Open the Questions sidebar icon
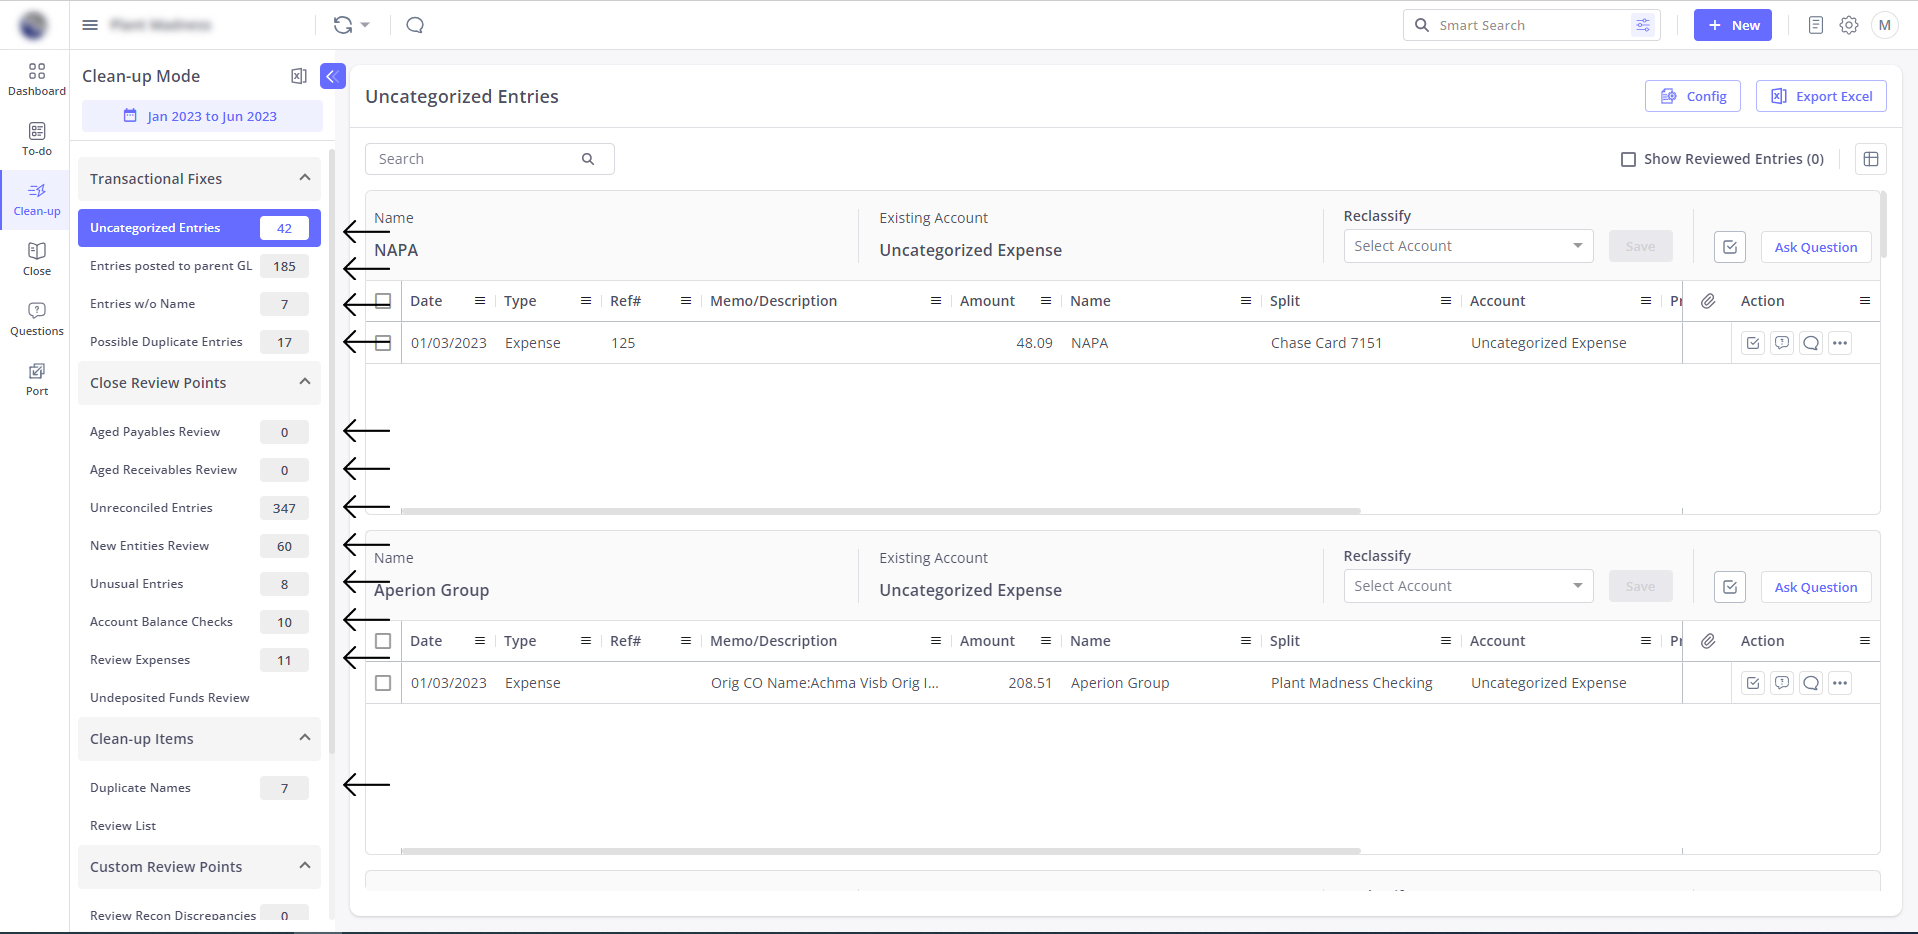Image resolution: width=1918 pixels, height=934 pixels. [x=37, y=319]
